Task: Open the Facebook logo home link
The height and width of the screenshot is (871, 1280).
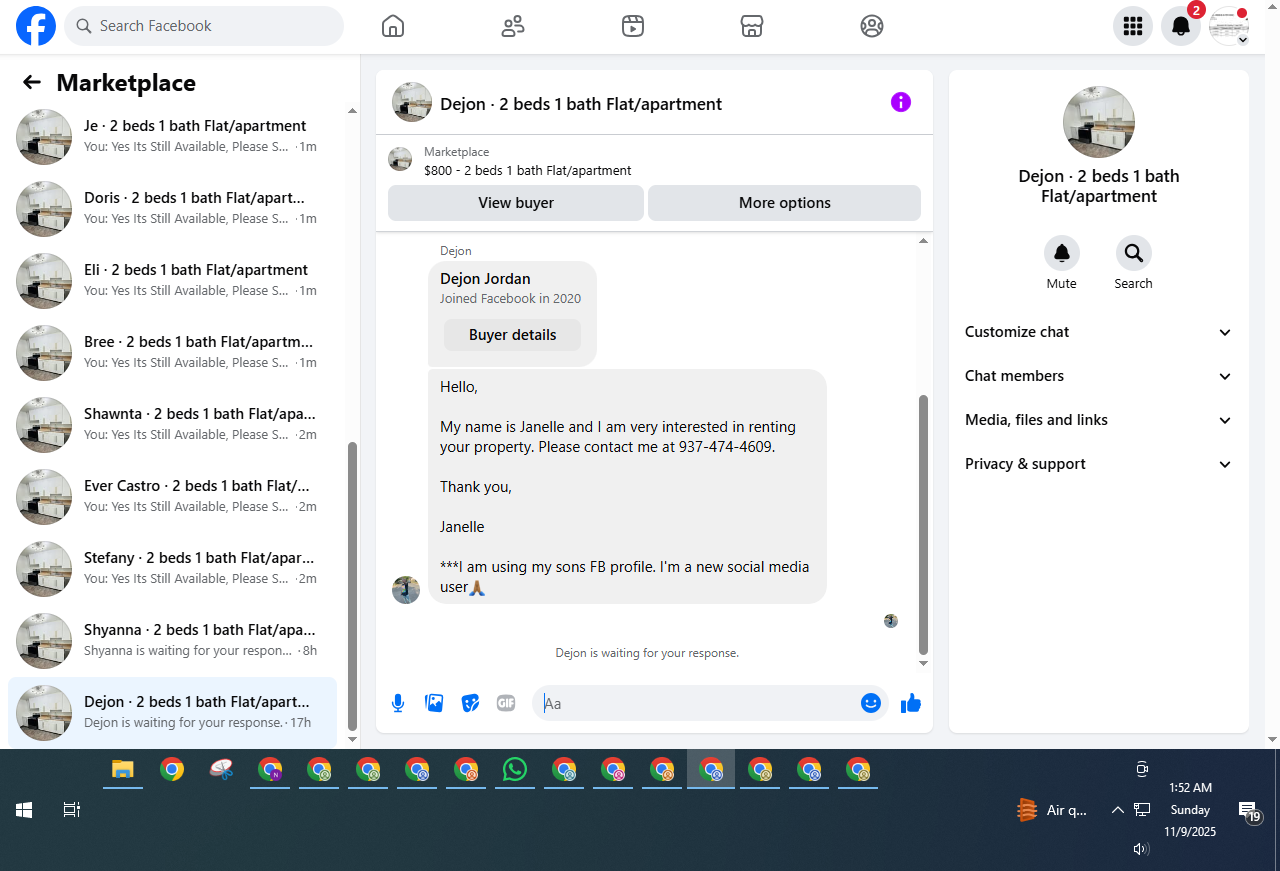Action: coord(36,26)
